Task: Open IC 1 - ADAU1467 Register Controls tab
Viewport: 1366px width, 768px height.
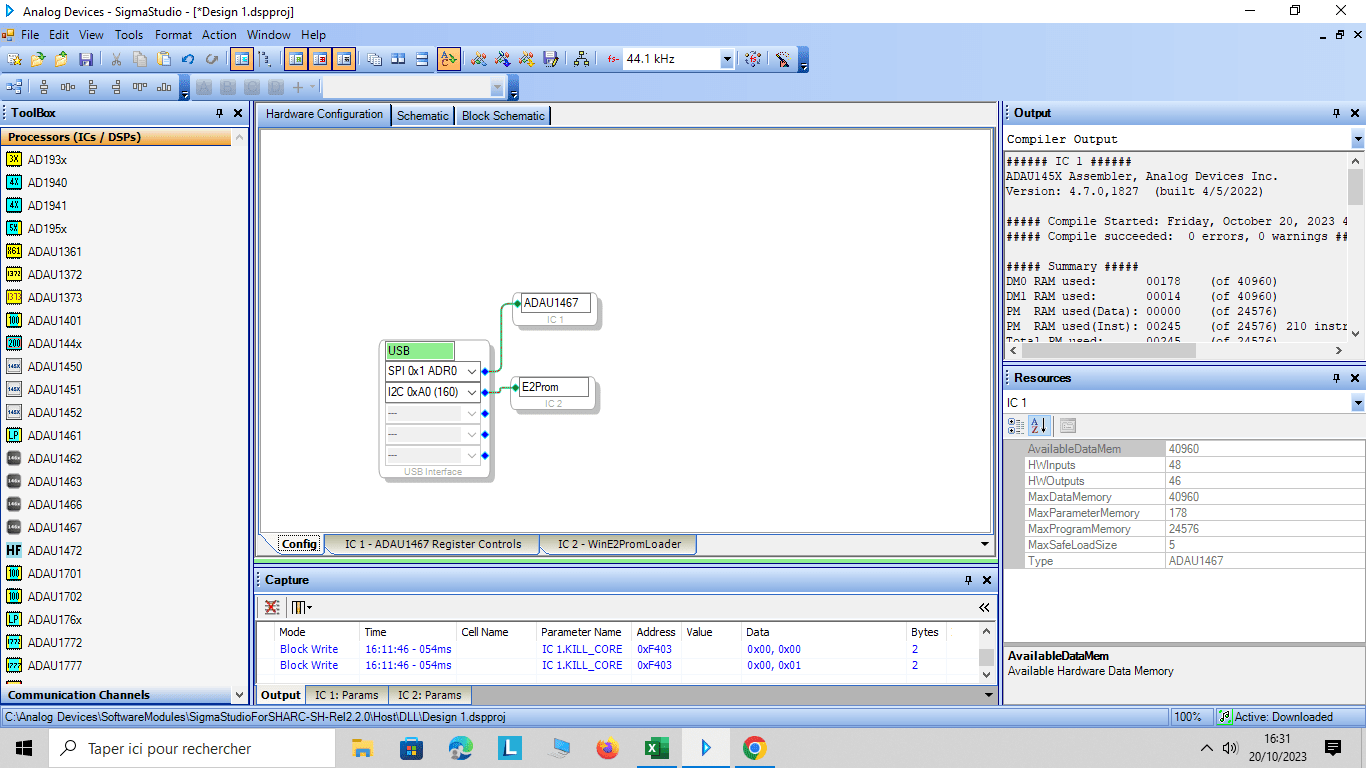Action: [433, 544]
